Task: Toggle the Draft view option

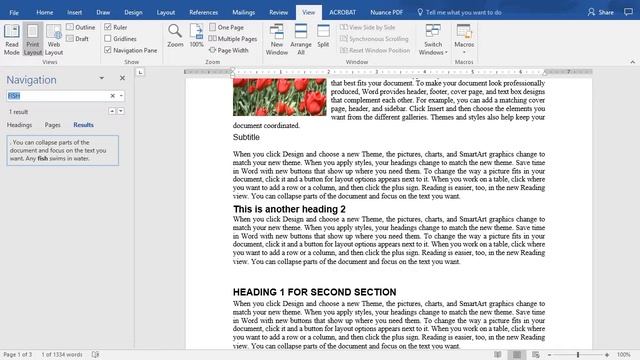Action: pyautogui.click(x=78, y=39)
